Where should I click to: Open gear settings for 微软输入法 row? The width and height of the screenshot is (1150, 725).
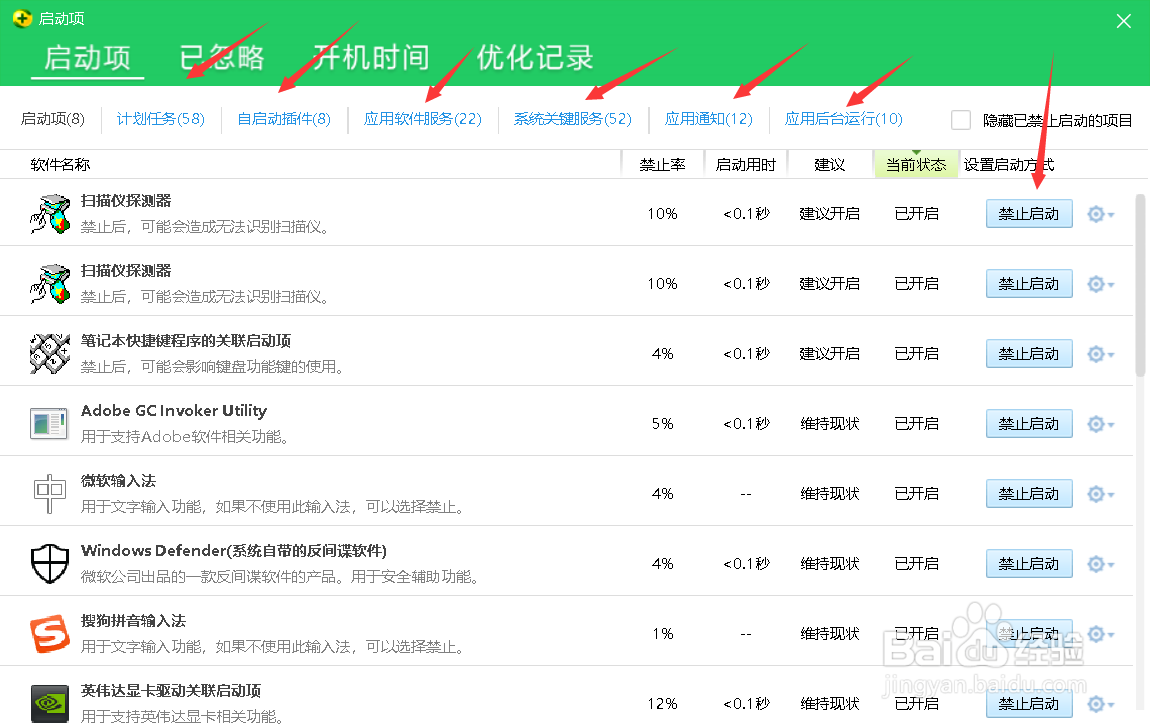[1100, 494]
